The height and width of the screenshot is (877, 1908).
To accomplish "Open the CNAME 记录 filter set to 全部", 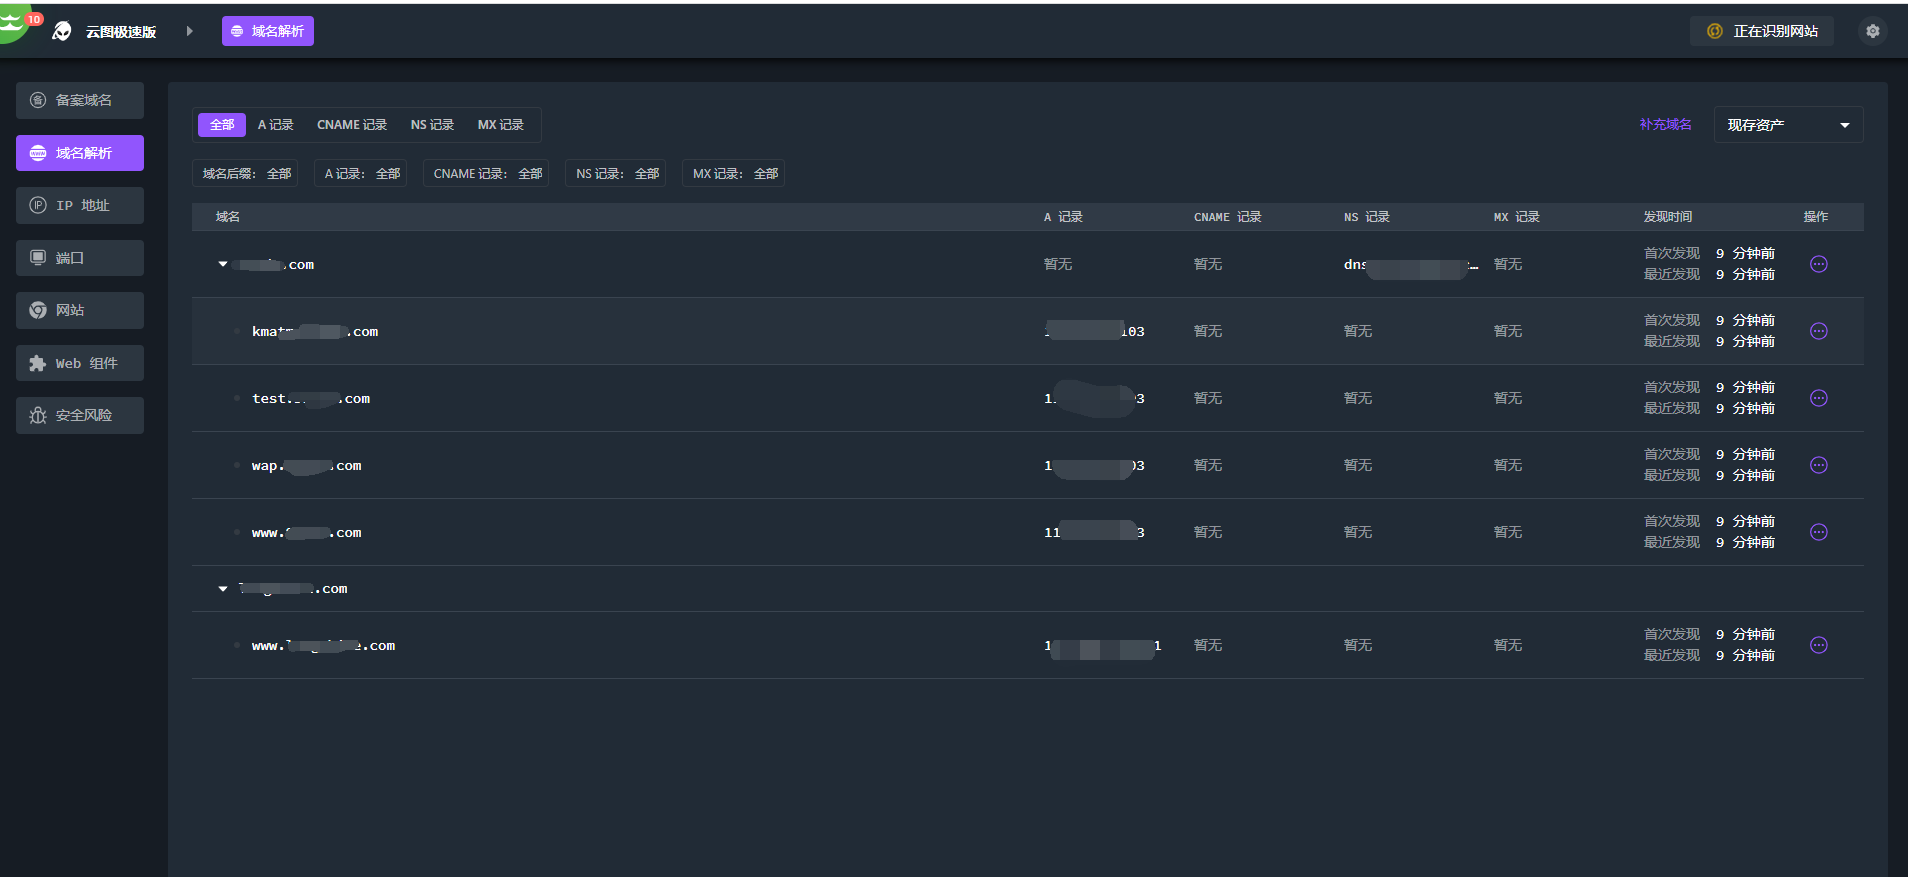I will [x=487, y=174].
